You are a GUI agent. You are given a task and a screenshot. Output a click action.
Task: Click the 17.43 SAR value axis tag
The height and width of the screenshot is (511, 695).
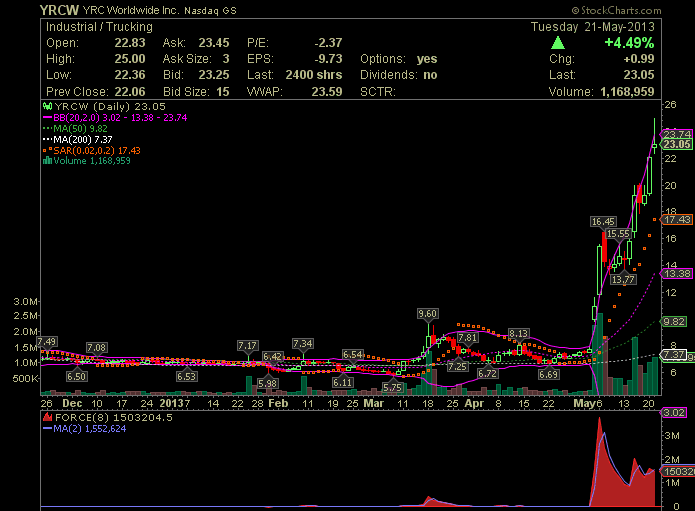[678, 218]
